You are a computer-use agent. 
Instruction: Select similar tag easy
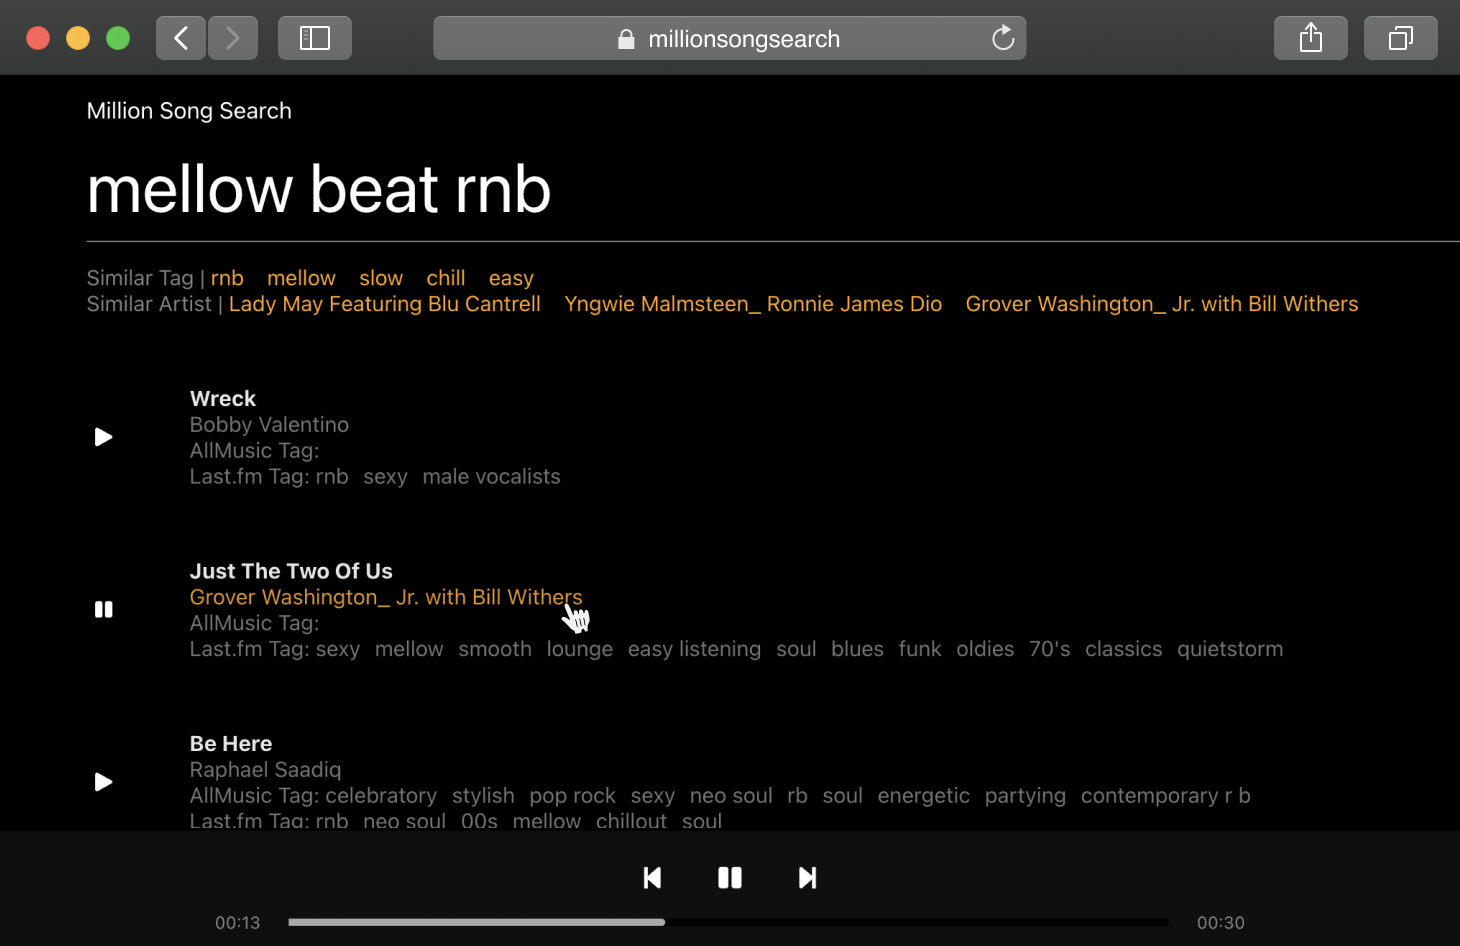tap(511, 279)
